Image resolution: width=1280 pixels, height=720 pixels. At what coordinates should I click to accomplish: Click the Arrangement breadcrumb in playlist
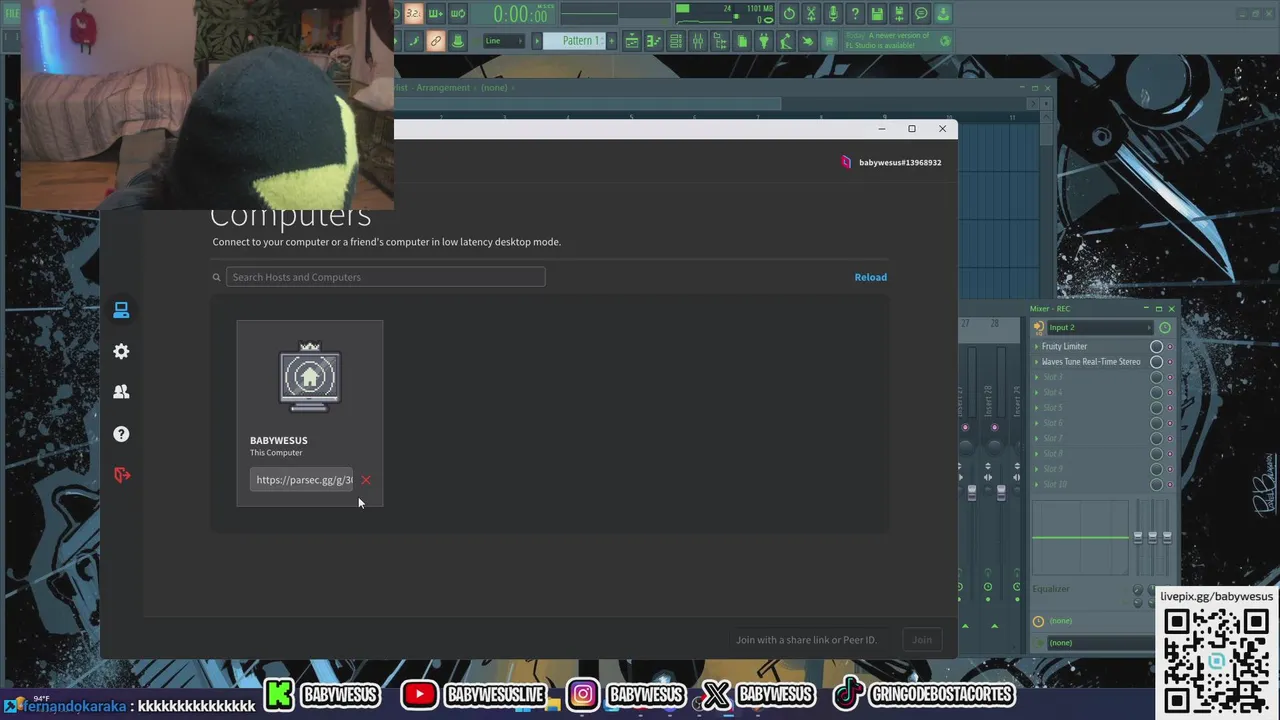click(x=443, y=88)
